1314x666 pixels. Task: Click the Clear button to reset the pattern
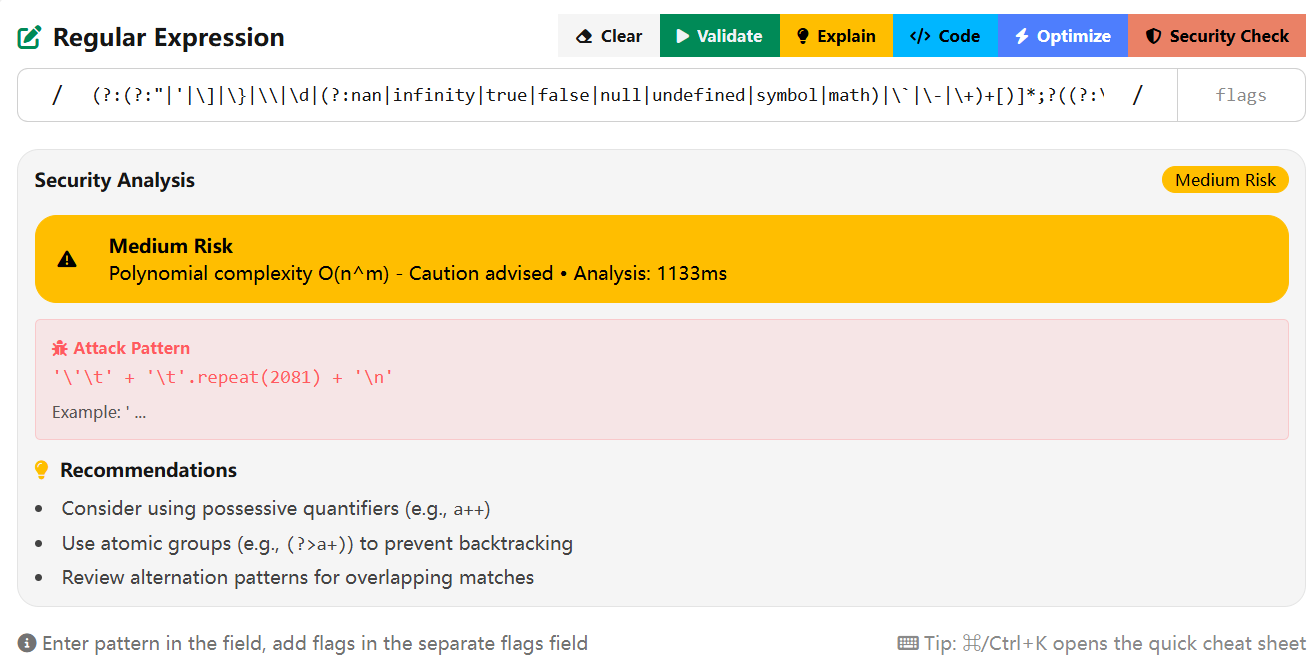point(608,35)
